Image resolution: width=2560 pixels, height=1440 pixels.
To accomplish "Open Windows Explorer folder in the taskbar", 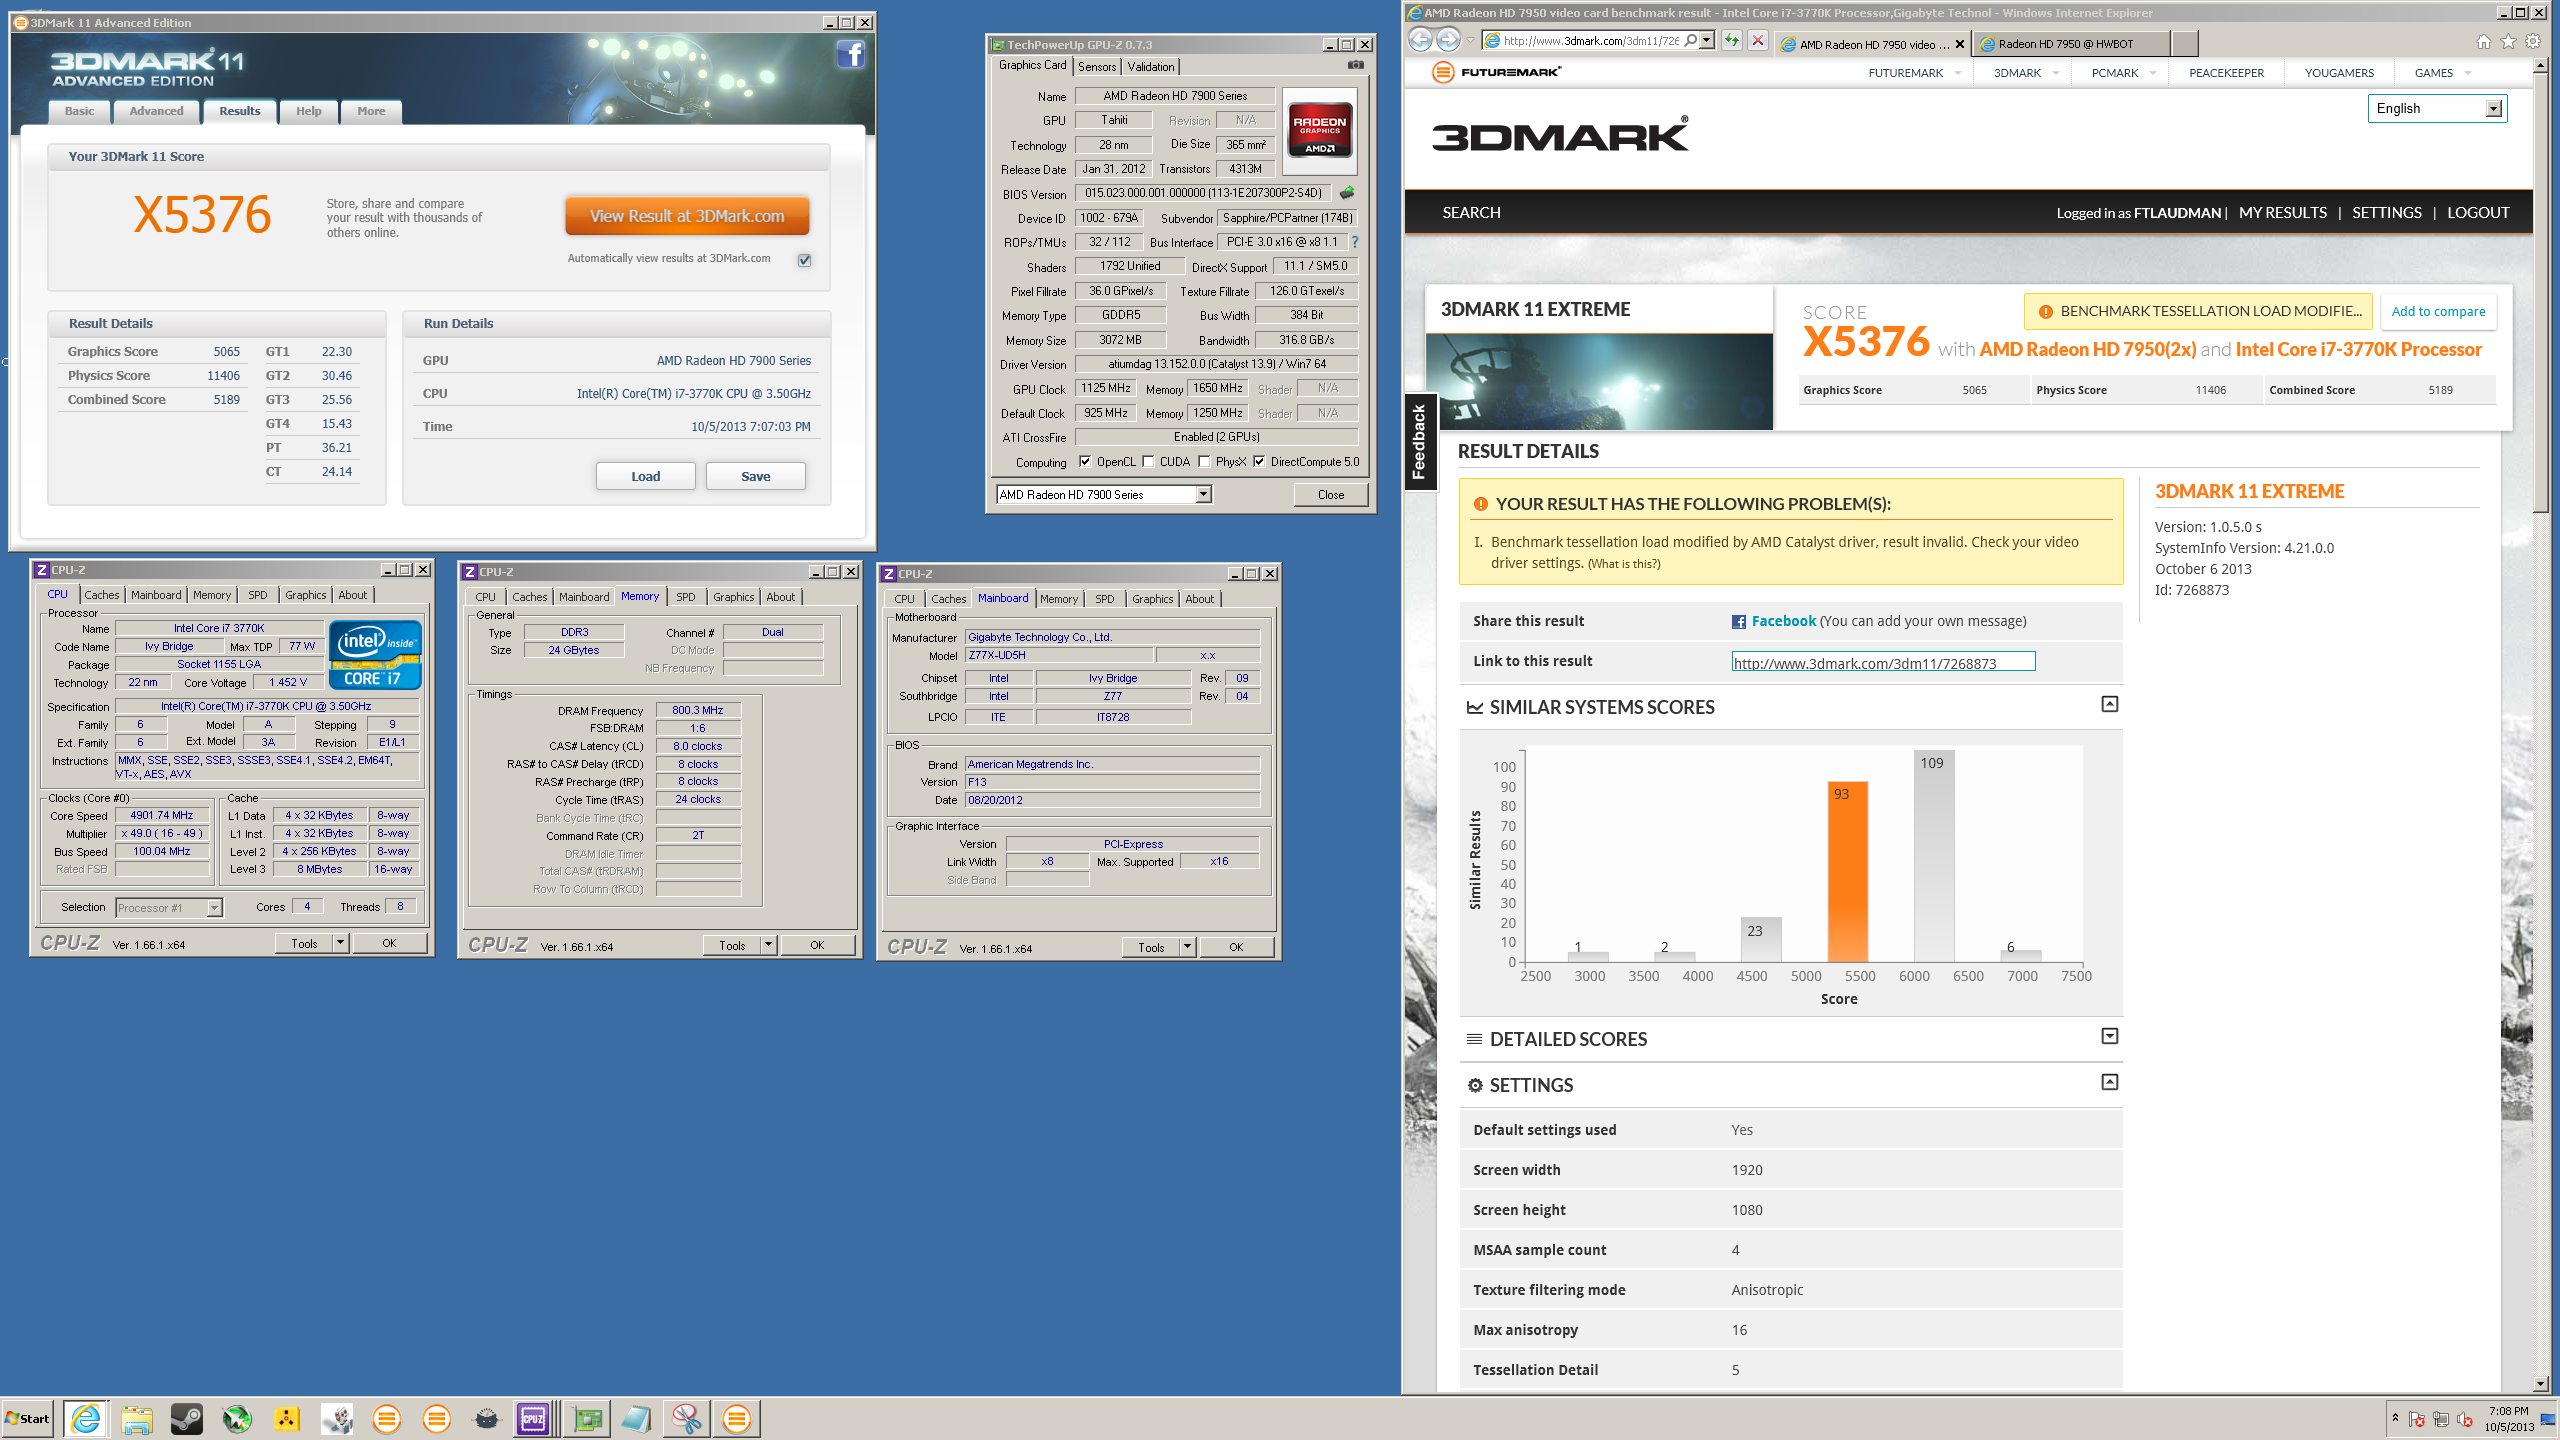I will 136,1418.
